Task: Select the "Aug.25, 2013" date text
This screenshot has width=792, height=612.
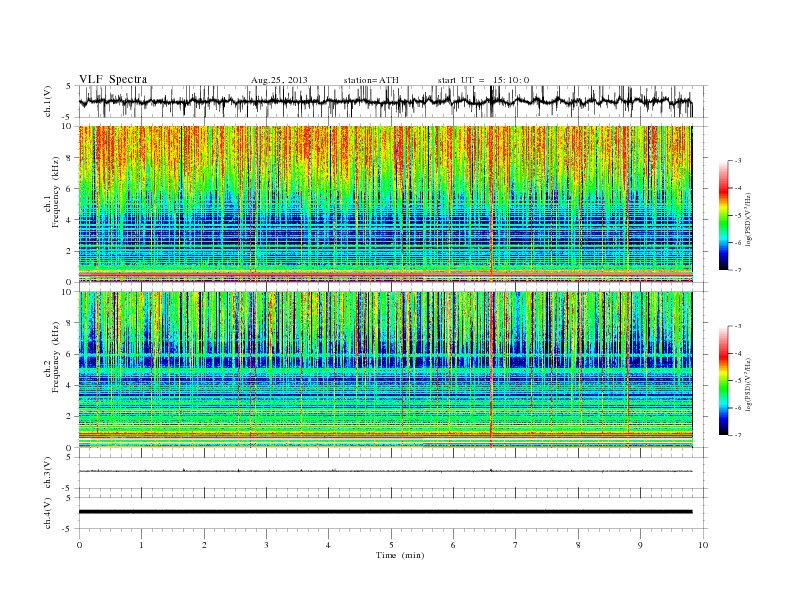Action: (279, 80)
